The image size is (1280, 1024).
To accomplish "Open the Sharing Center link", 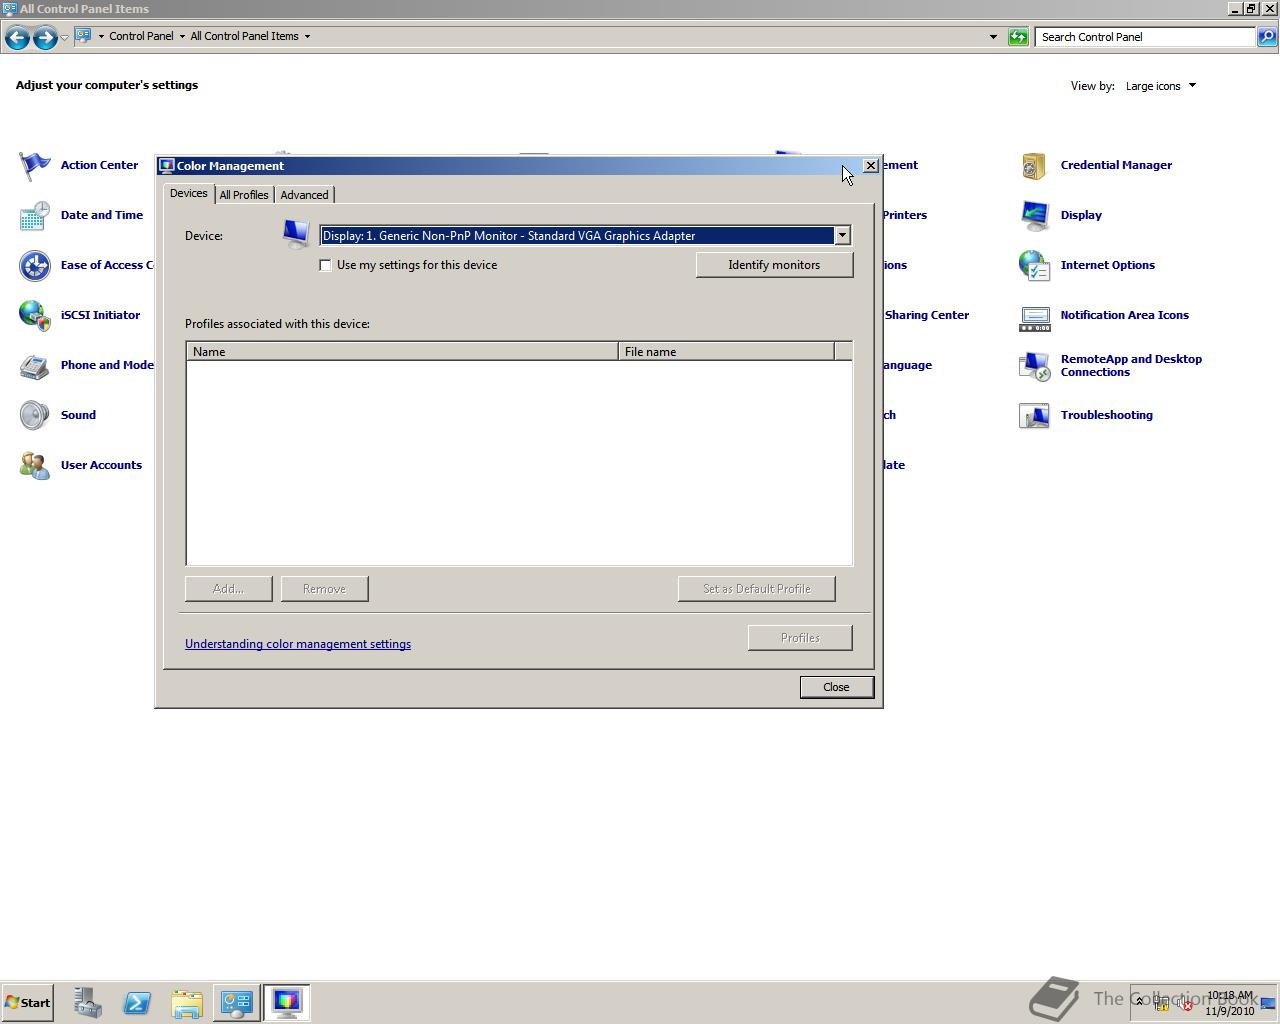I will 926,315.
